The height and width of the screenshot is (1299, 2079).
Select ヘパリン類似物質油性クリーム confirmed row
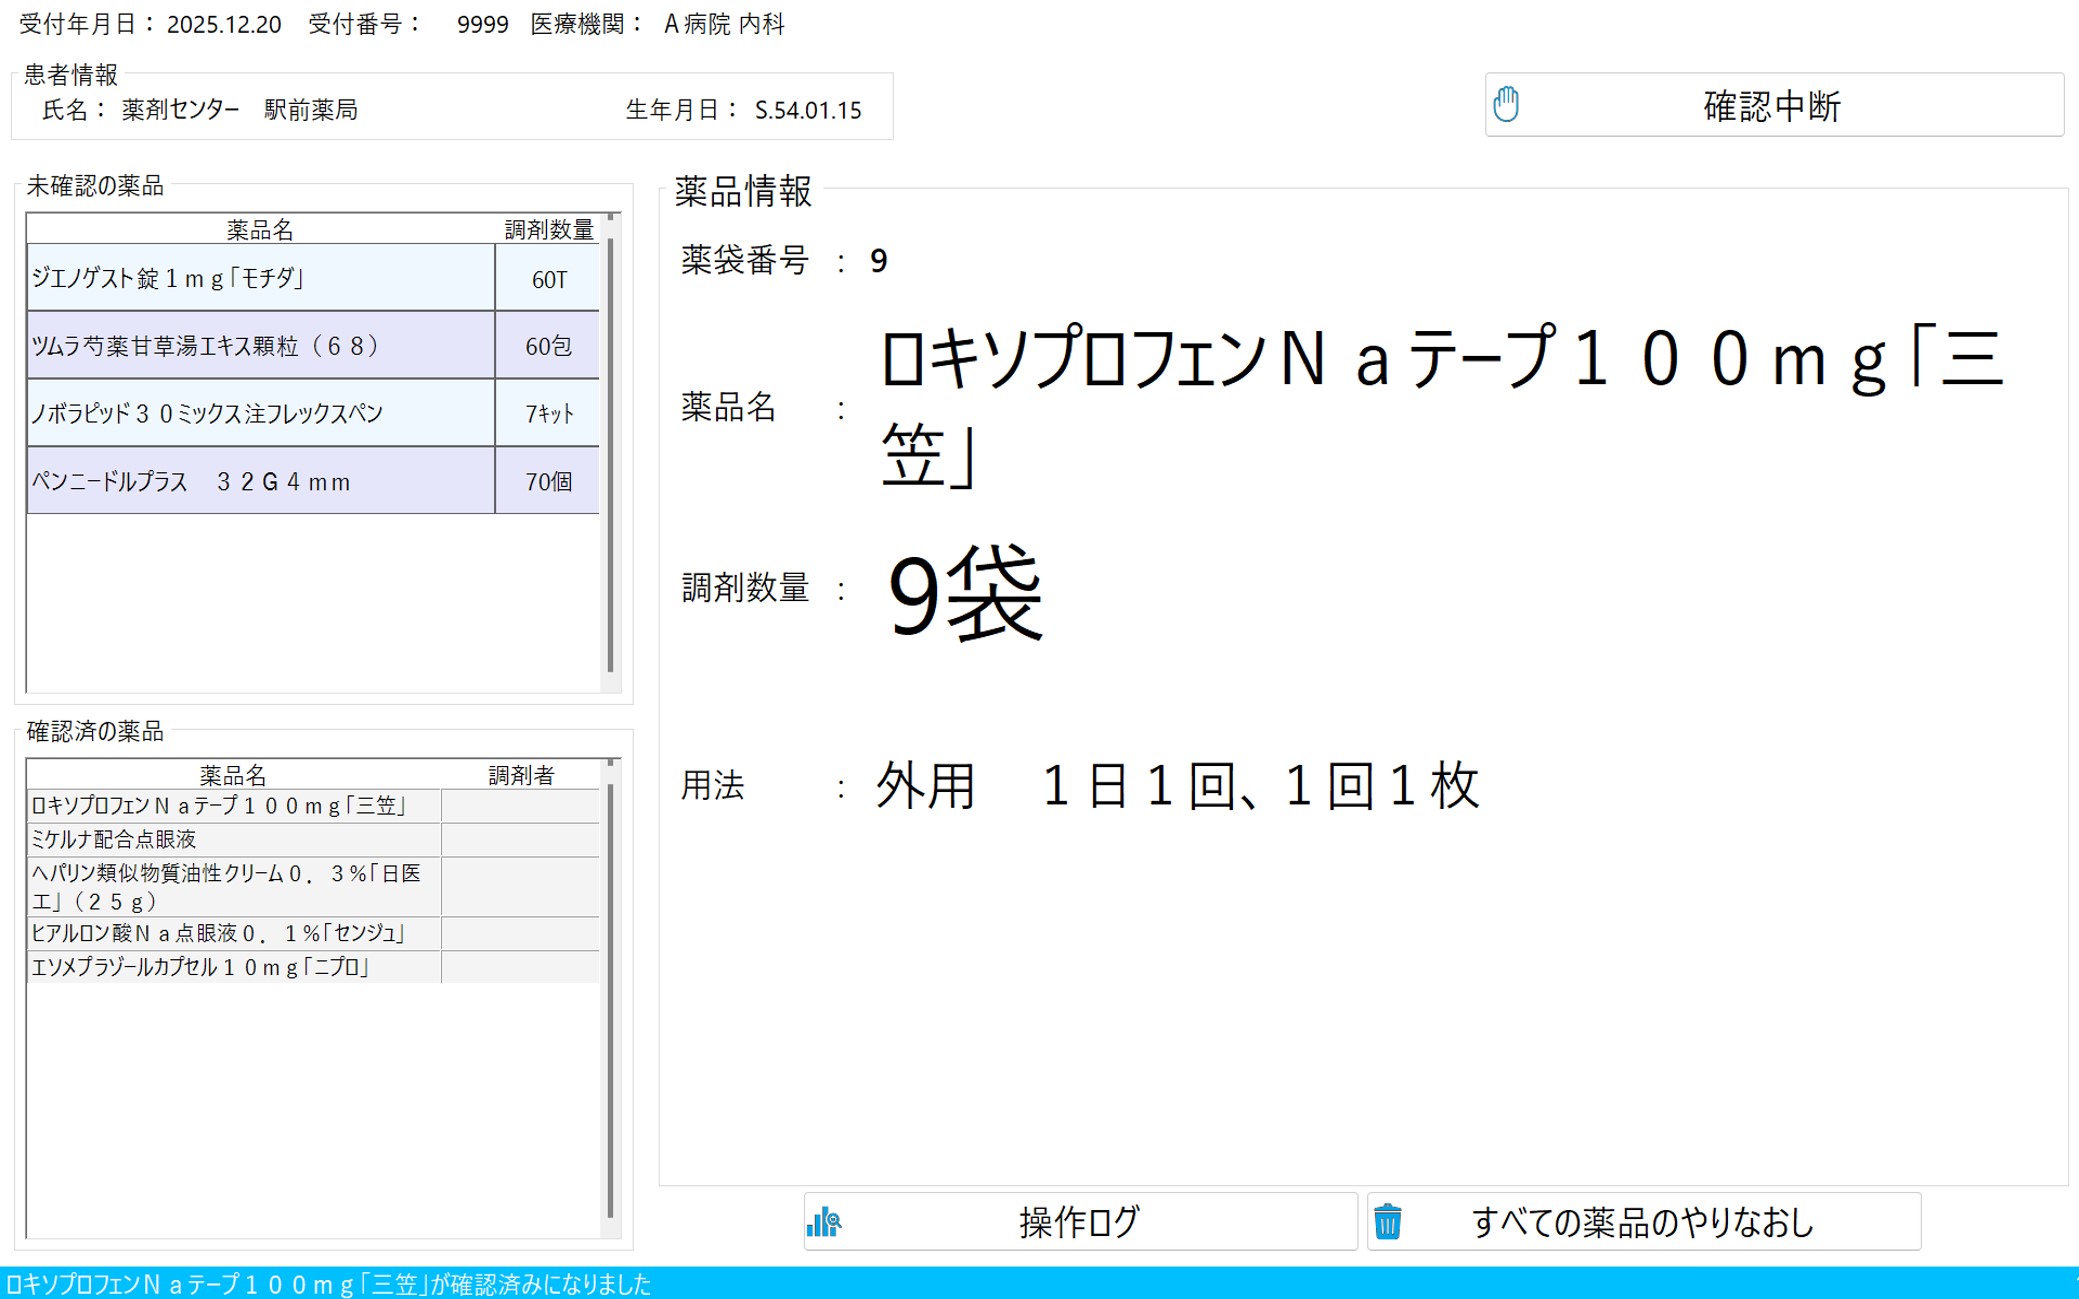[232, 887]
